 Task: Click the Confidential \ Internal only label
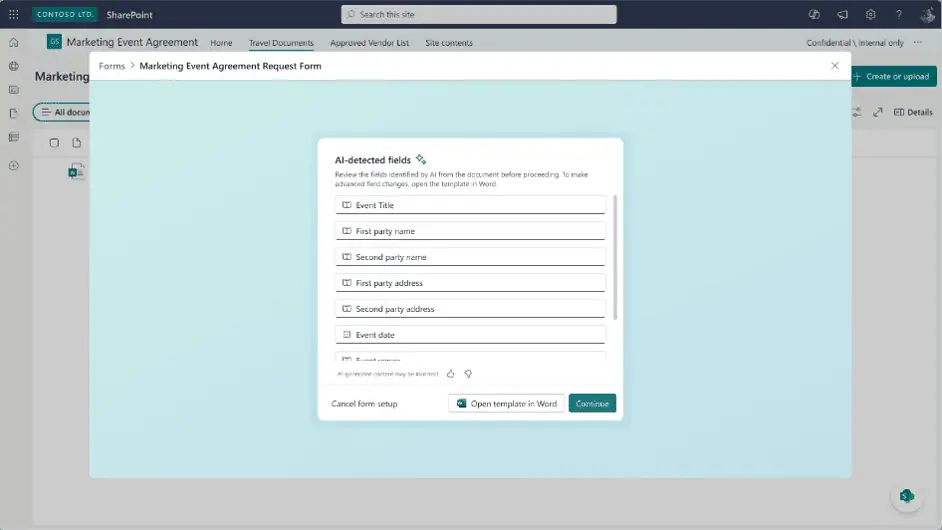tap(854, 43)
